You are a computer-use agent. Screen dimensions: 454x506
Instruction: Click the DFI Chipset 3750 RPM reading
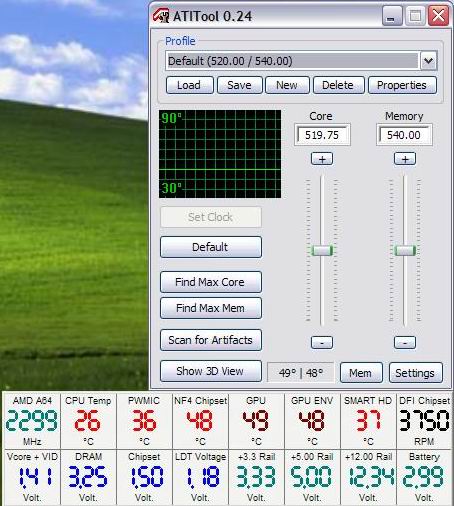click(424, 421)
